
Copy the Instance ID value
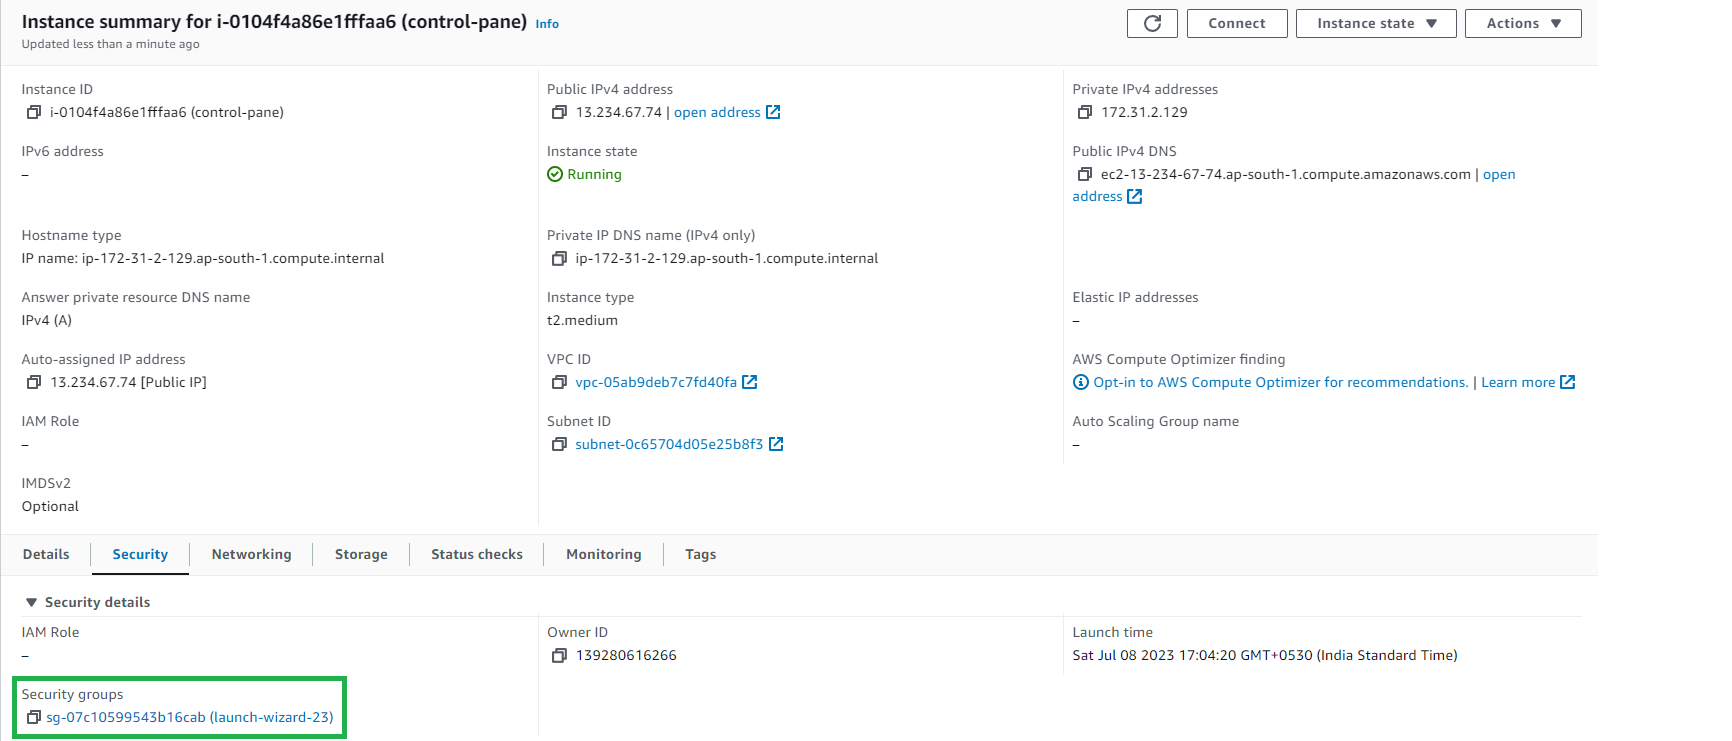pos(34,113)
